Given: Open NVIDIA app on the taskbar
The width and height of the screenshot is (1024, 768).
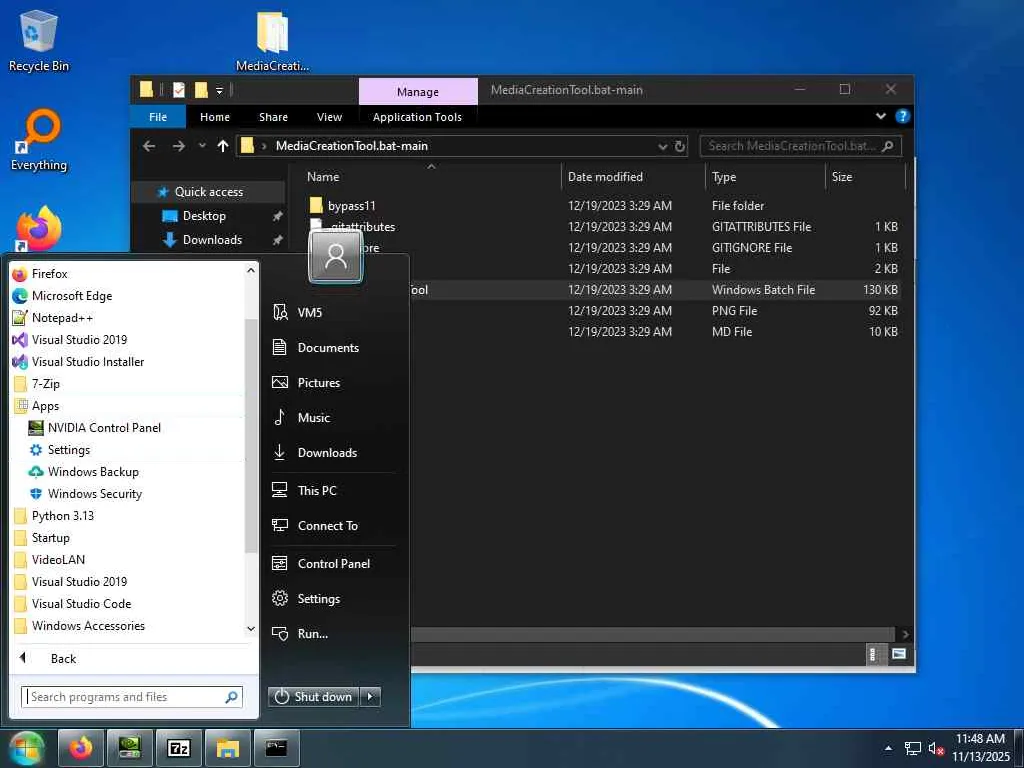Looking at the screenshot, I should tap(130, 748).
